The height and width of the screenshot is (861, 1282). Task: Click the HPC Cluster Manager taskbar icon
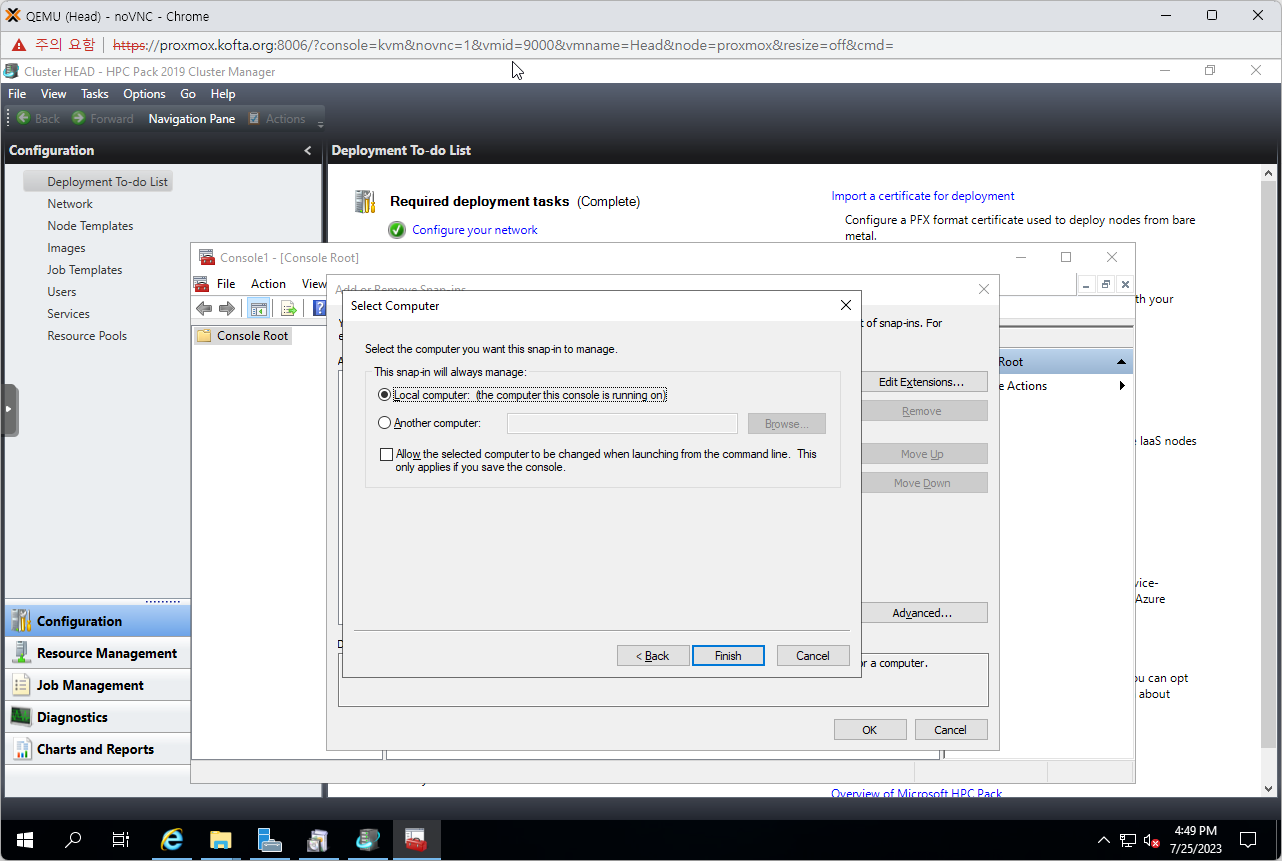coord(367,840)
